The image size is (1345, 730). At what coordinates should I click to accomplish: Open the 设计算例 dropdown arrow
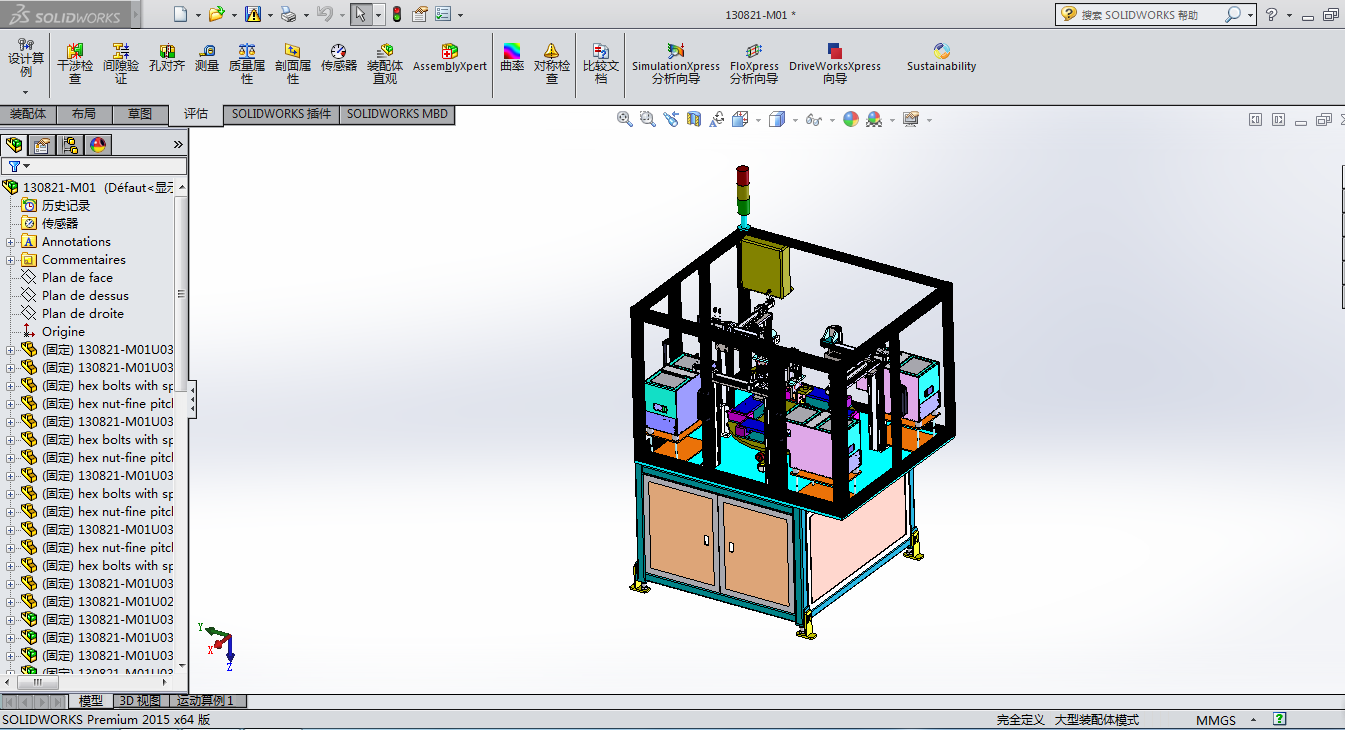click(26, 92)
